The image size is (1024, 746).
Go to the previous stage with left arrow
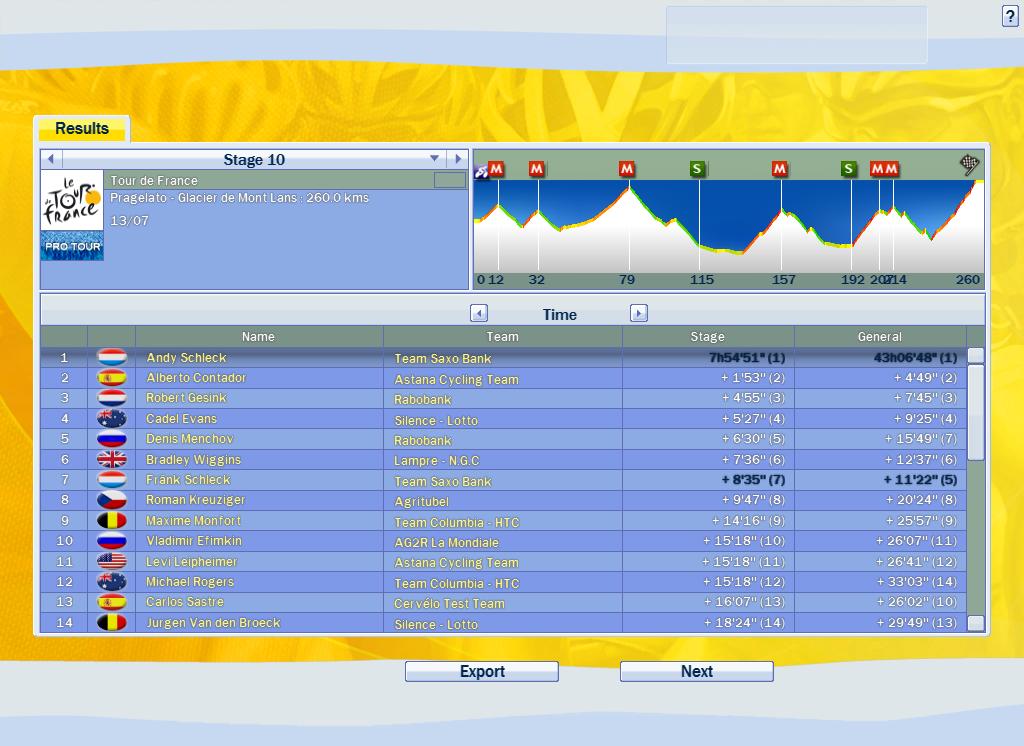(51, 159)
